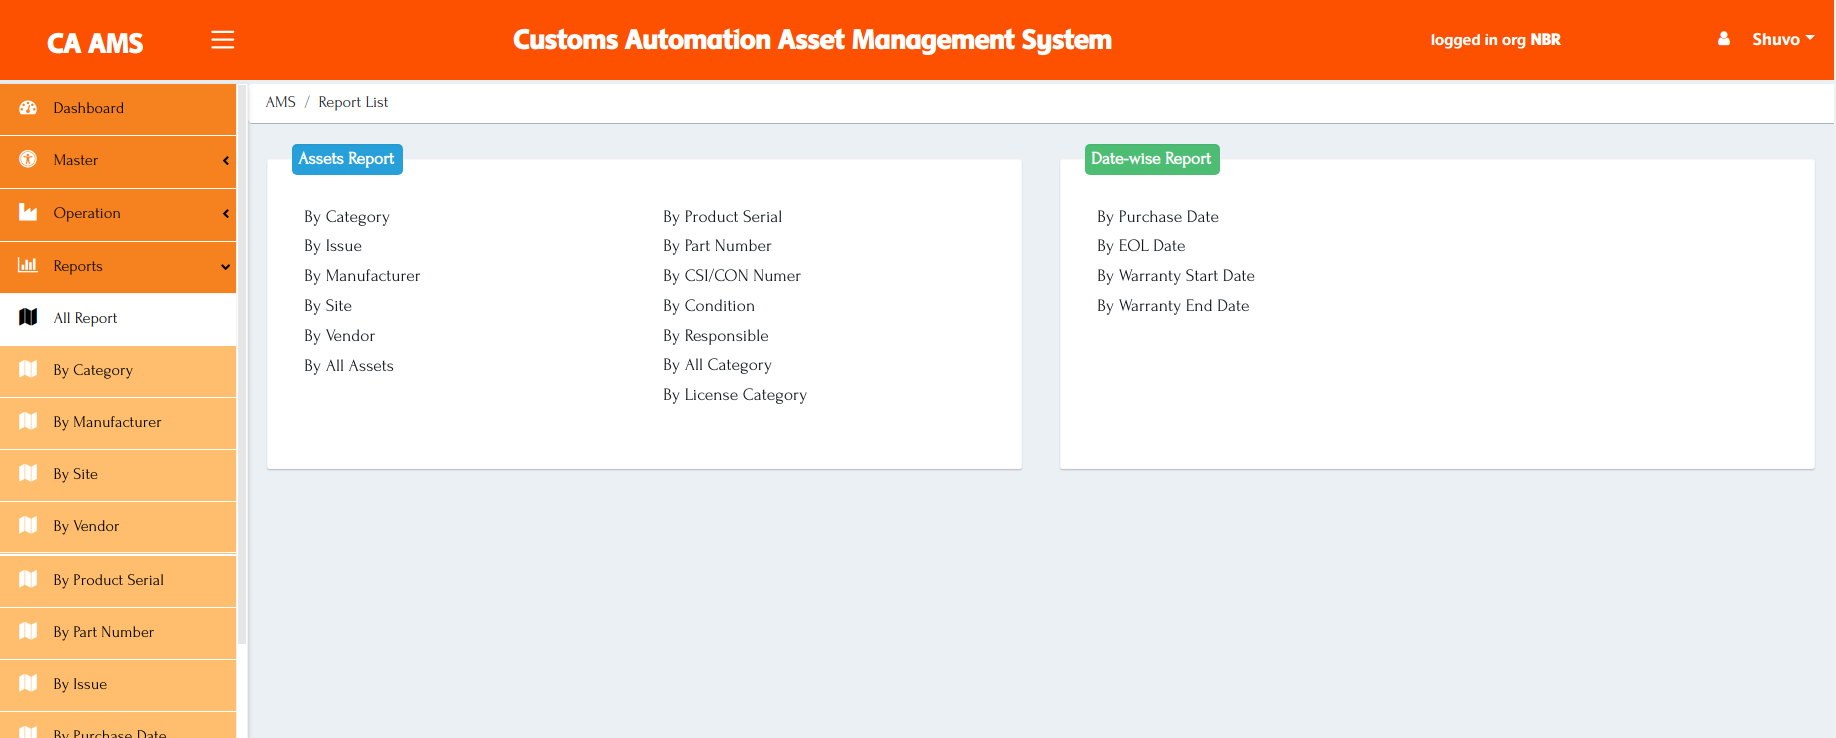
Task: Open By Site sidebar item
Action: pos(118,474)
